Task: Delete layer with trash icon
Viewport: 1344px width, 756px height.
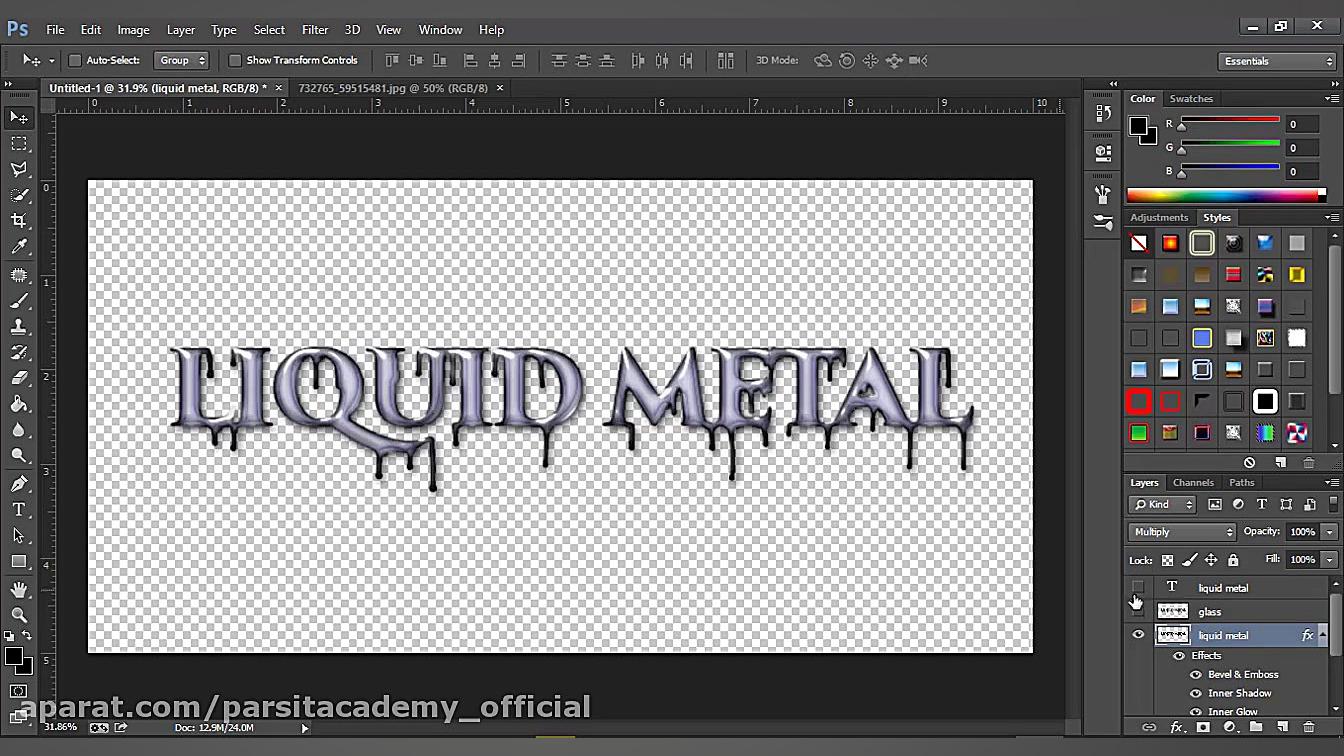Action: pyautogui.click(x=1309, y=727)
